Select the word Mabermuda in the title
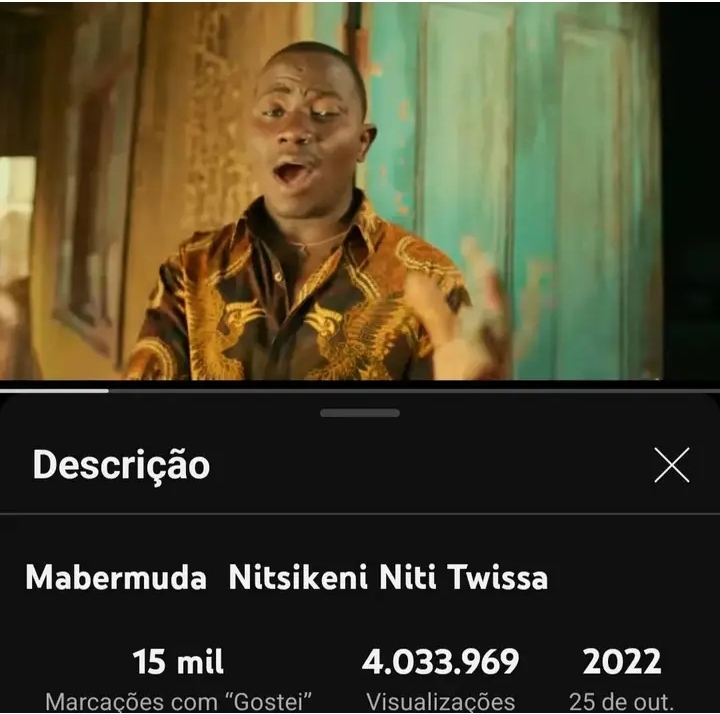720x714 pixels. (116, 577)
